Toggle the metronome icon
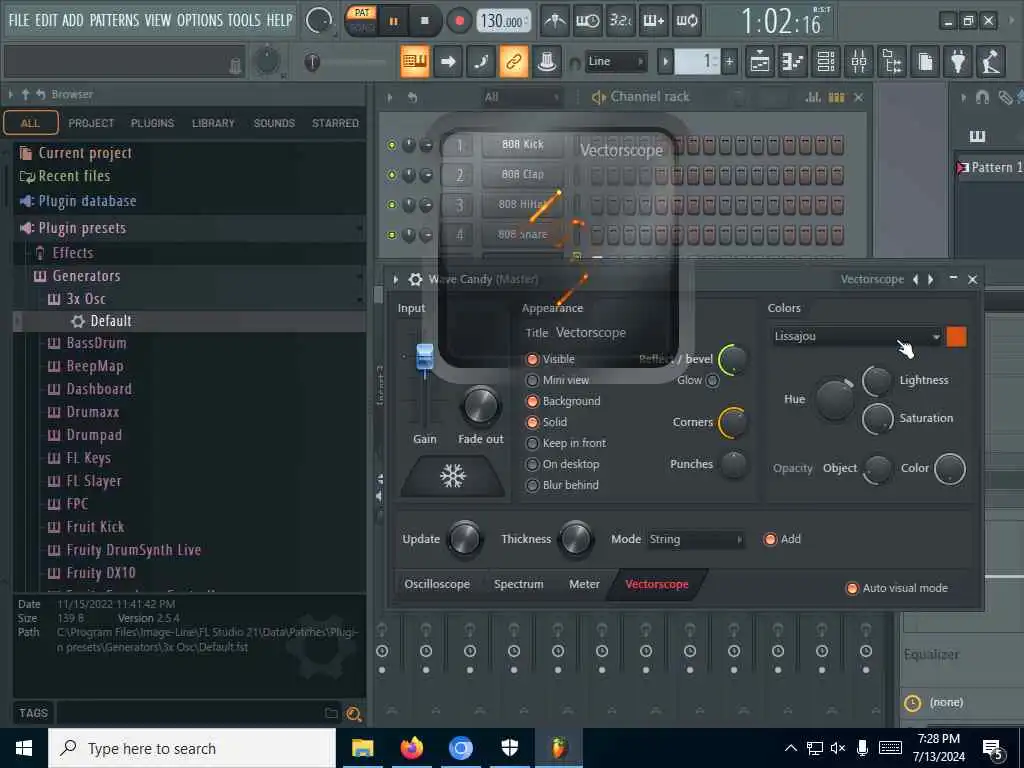 (554, 21)
